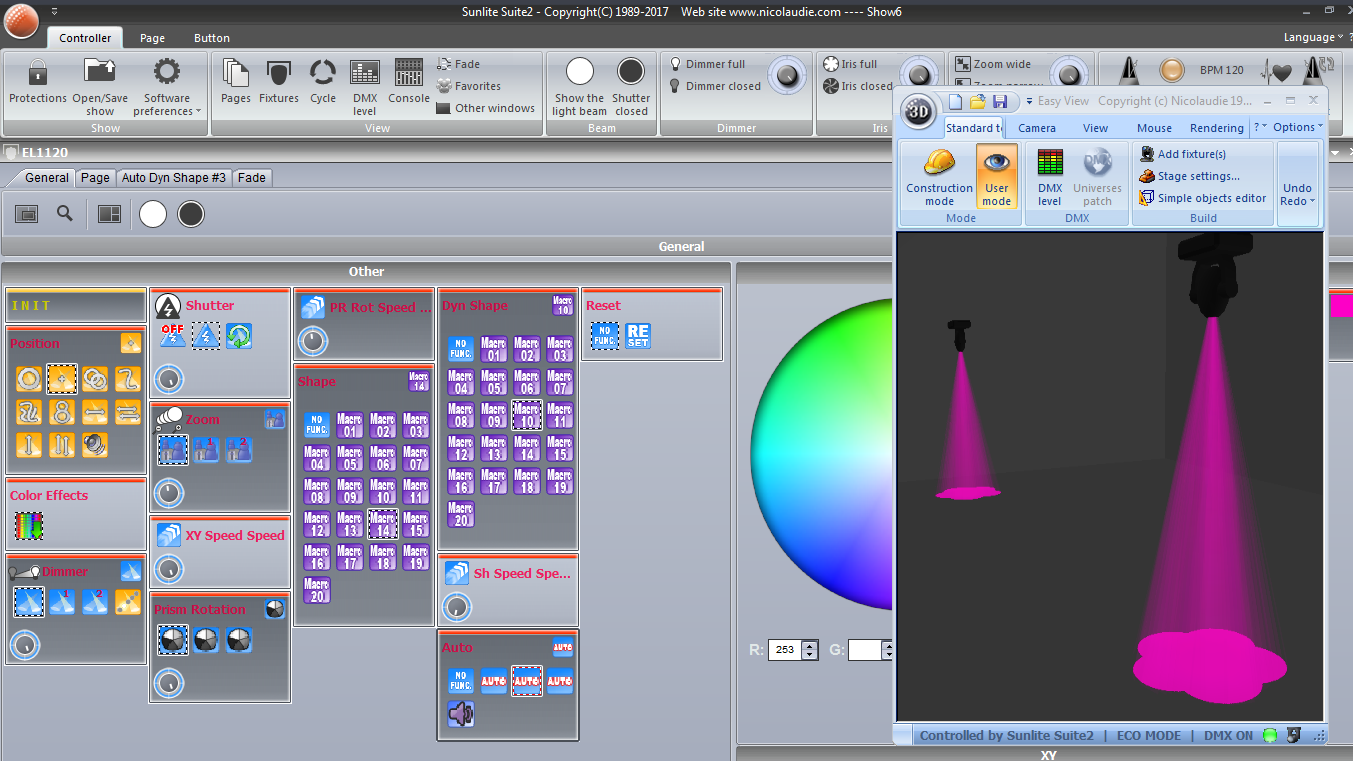
Task: Open the ? help dropdown in Easy View
Action: tap(1260, 127)
